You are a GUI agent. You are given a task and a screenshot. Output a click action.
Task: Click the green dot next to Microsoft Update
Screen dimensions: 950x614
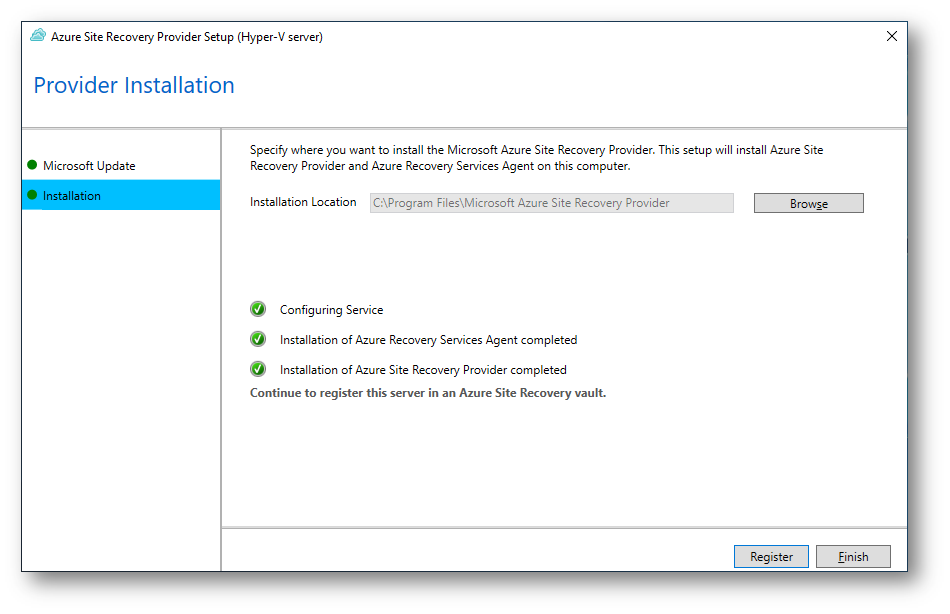point(32,165)
